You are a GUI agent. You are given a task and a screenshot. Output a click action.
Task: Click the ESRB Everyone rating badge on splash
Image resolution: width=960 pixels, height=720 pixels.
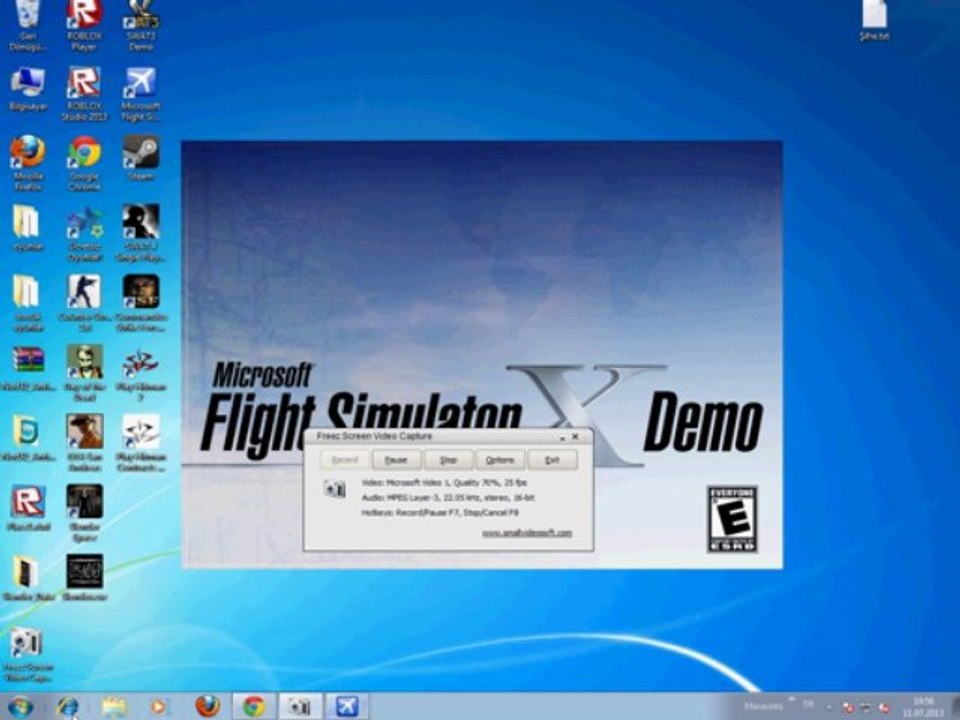(732, 519)
